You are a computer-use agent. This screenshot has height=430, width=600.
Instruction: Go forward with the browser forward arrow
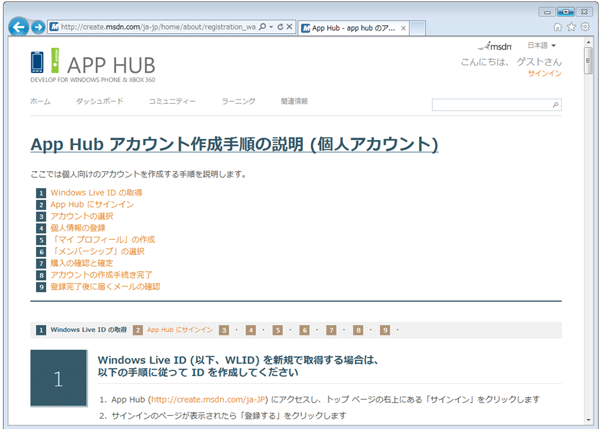click(38, 27)
